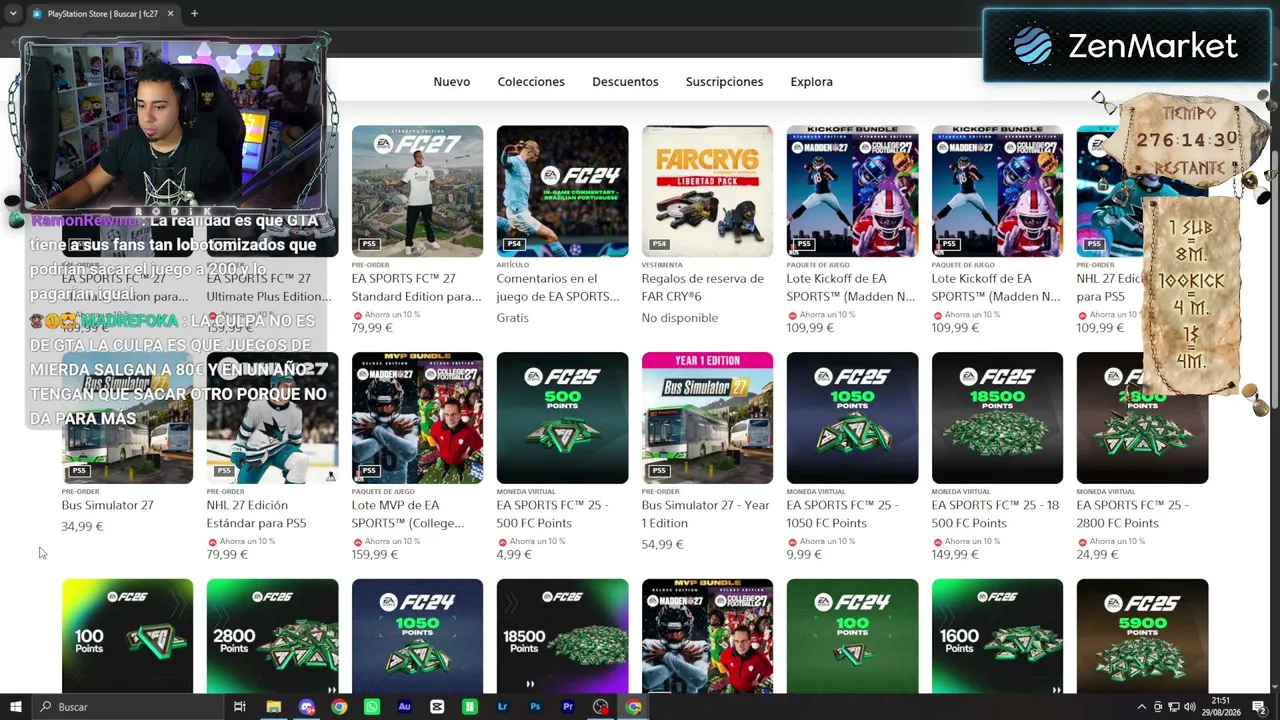Open OBS Studio from the taskbar
Image resolution: width=1280 pixels, height=720 pixels.
coord(600,707)
